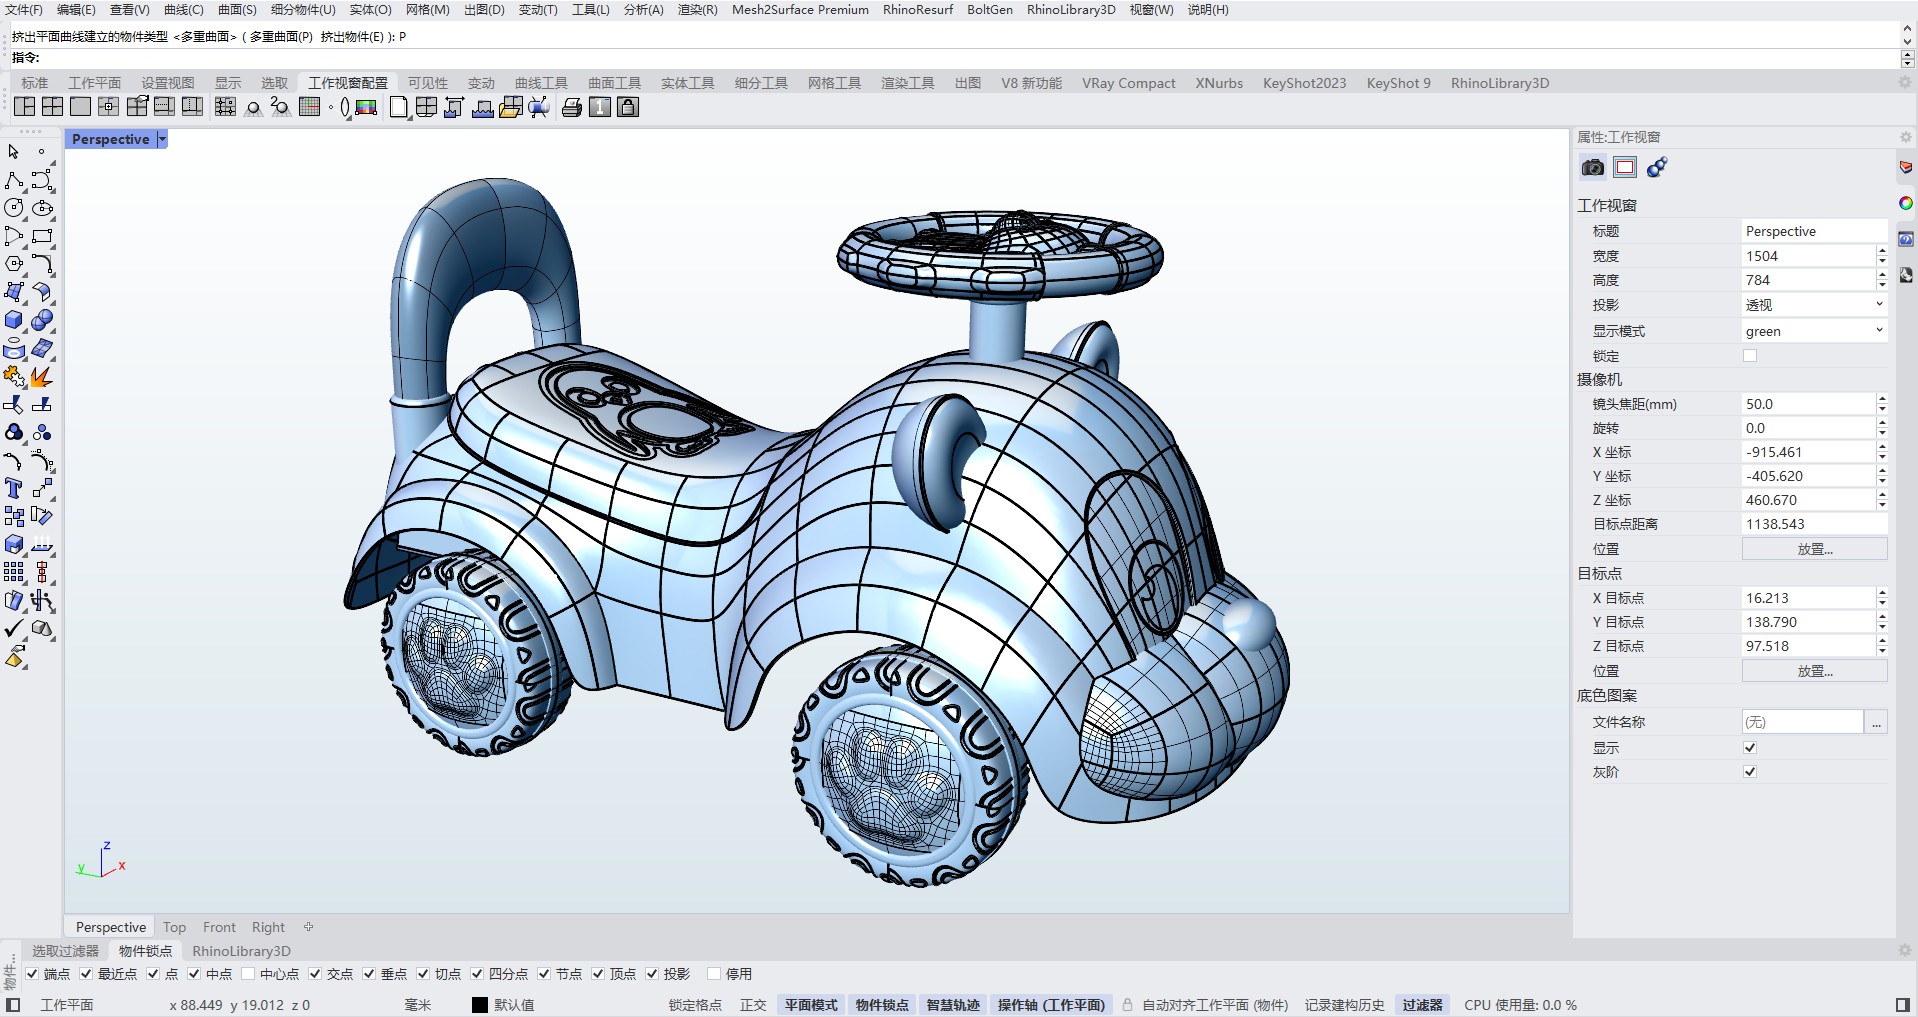1918x1017 pixels.
Task: Open the 显示模式 dropdown set to green
Action: point(1814,331)
